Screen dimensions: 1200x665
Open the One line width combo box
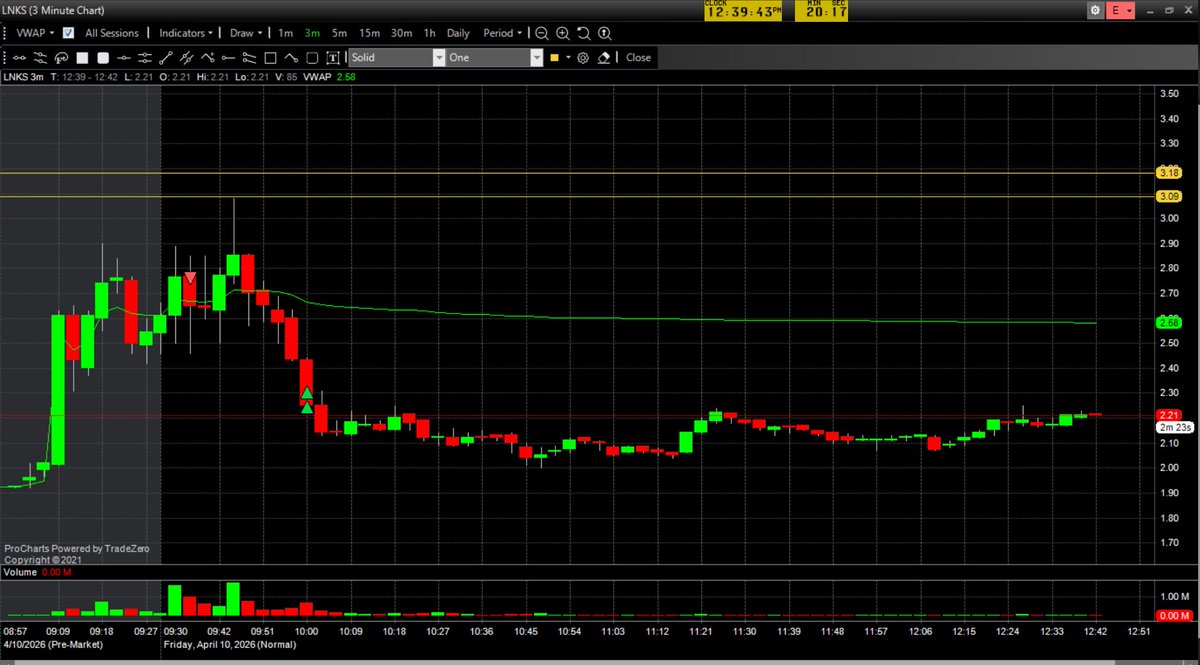[x=495, y=58]
